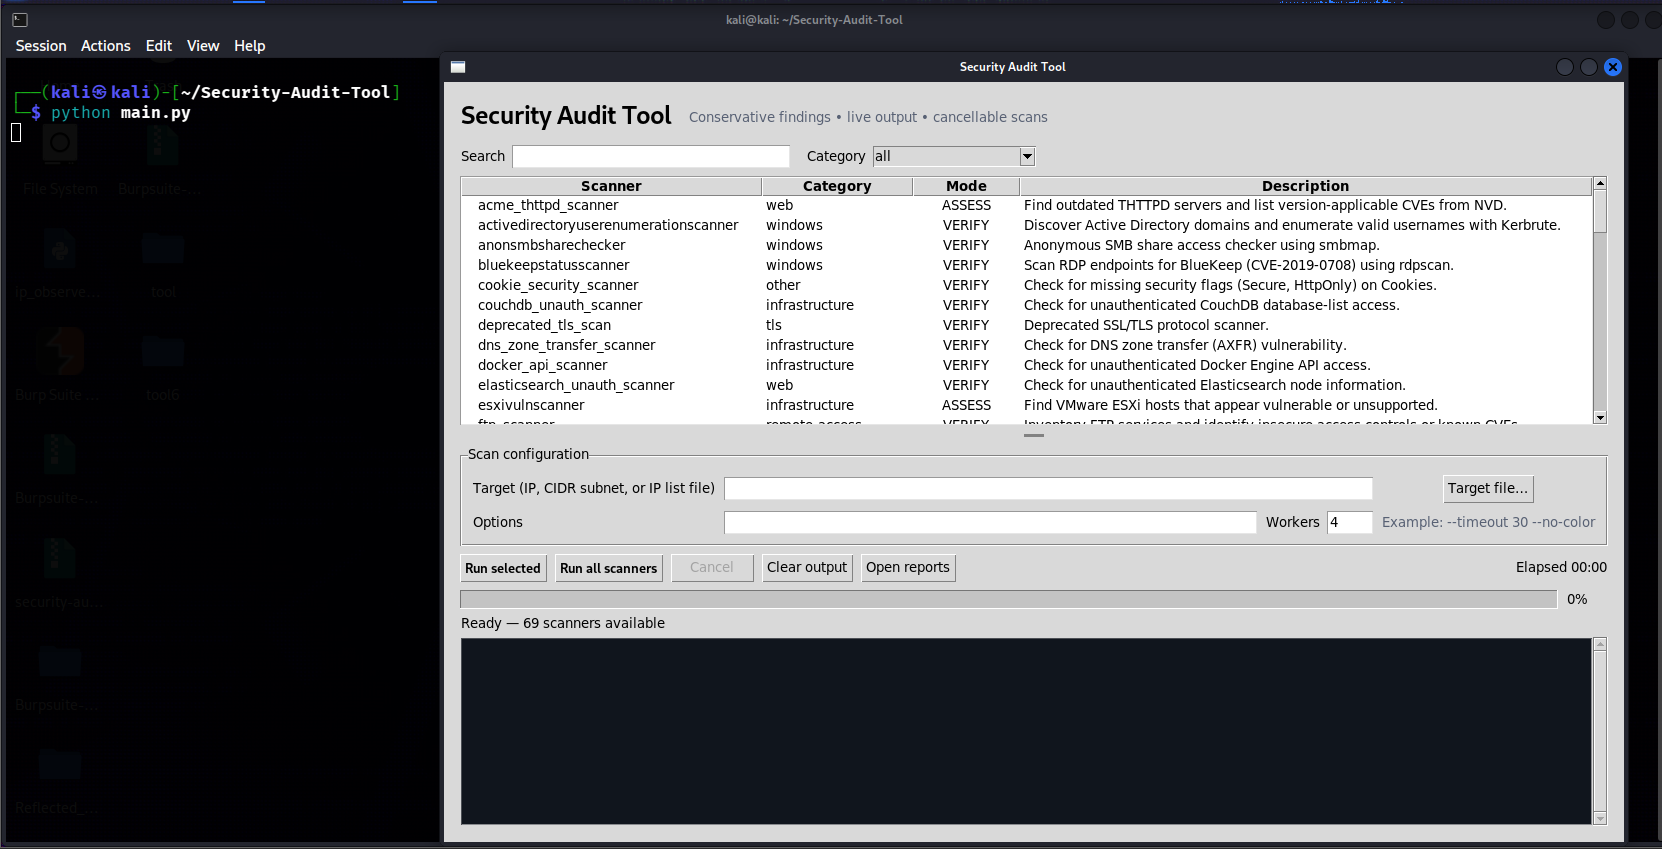Screen dimensions: 1662x849
Task: Click the Security Audit Tool window menu icon
Action: click(458, 67)
